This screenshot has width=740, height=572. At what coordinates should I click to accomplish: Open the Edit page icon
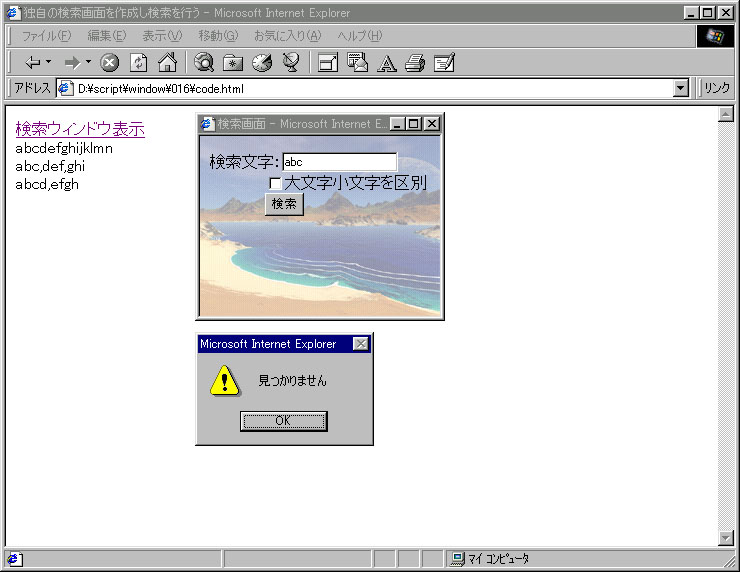444,62
